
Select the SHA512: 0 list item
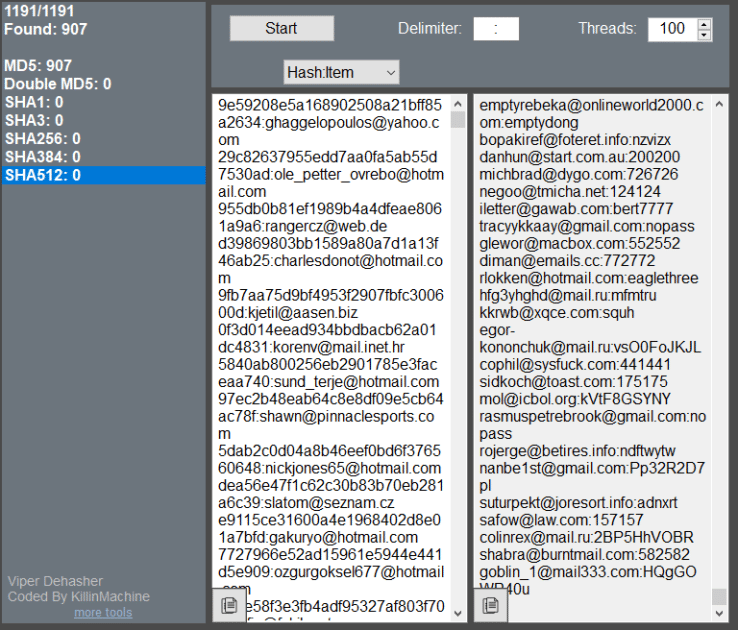coord(104,175)
